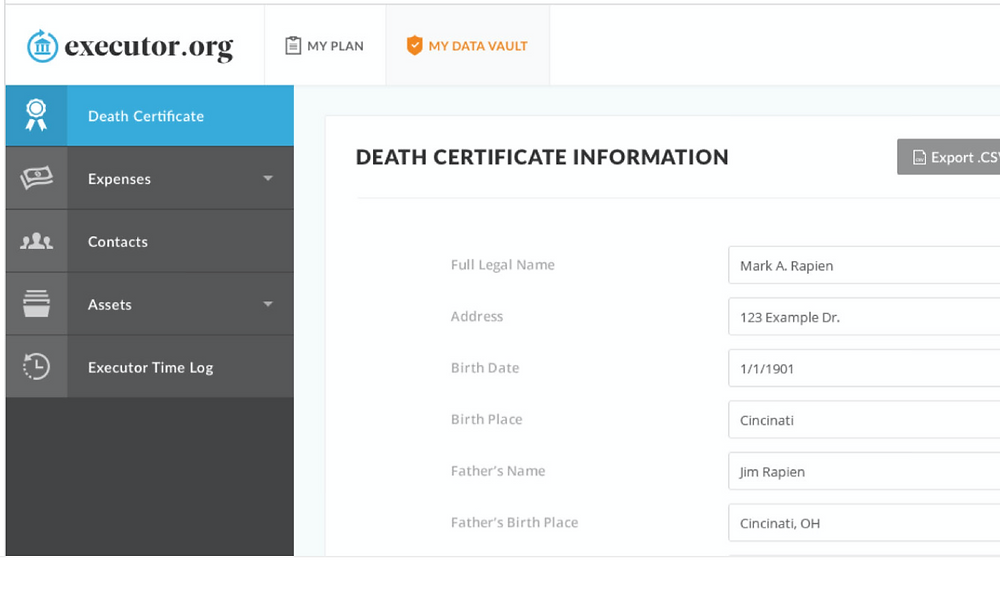Viewport: 1000px width, 596px height.
Task: Click the Death Certificate ribbon icon
Action: pos(36,115)
